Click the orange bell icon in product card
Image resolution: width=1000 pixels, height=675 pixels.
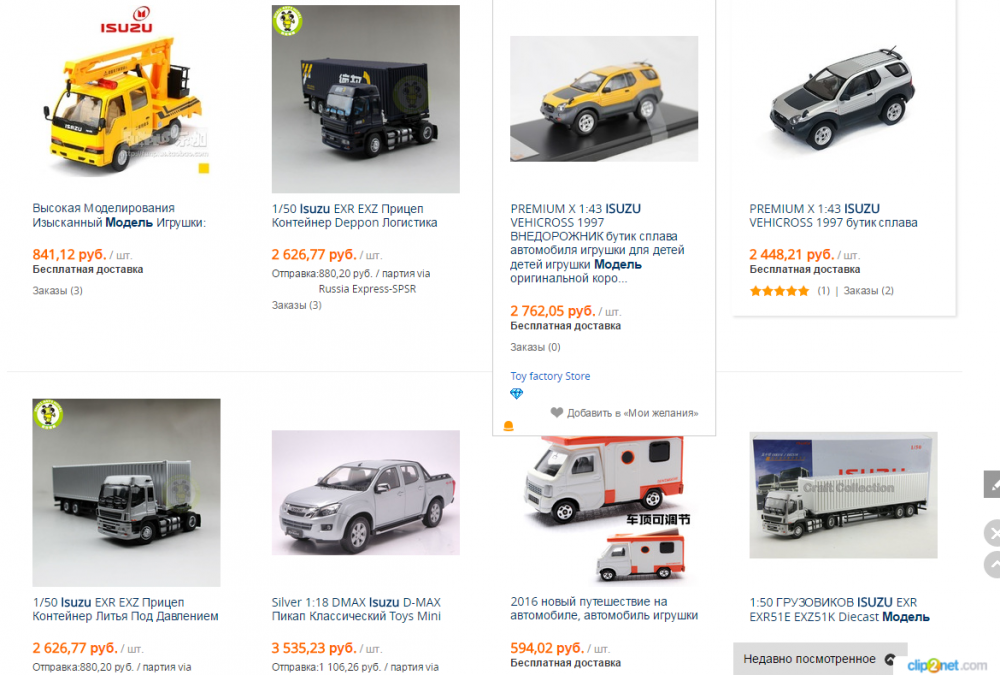click(508, 426)
